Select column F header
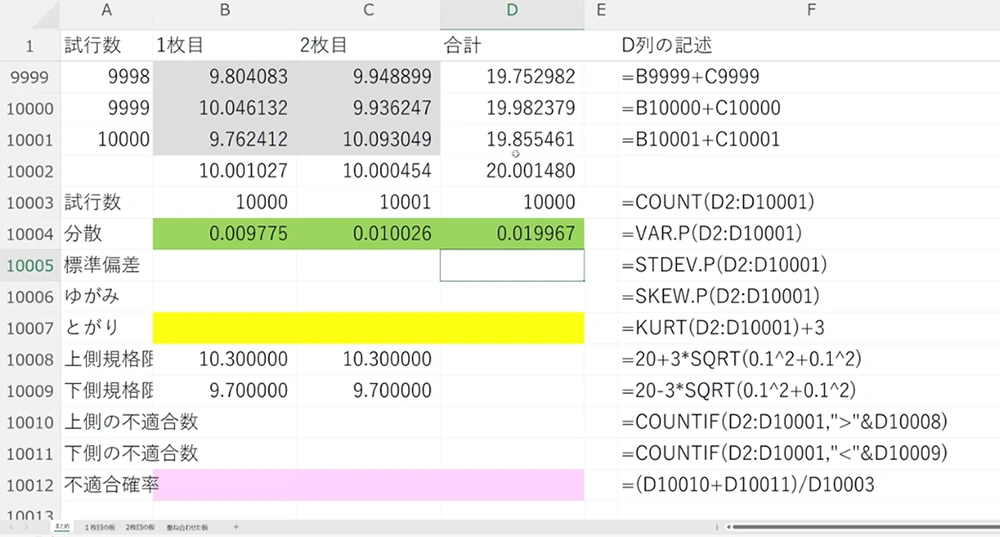 (808, 12)
